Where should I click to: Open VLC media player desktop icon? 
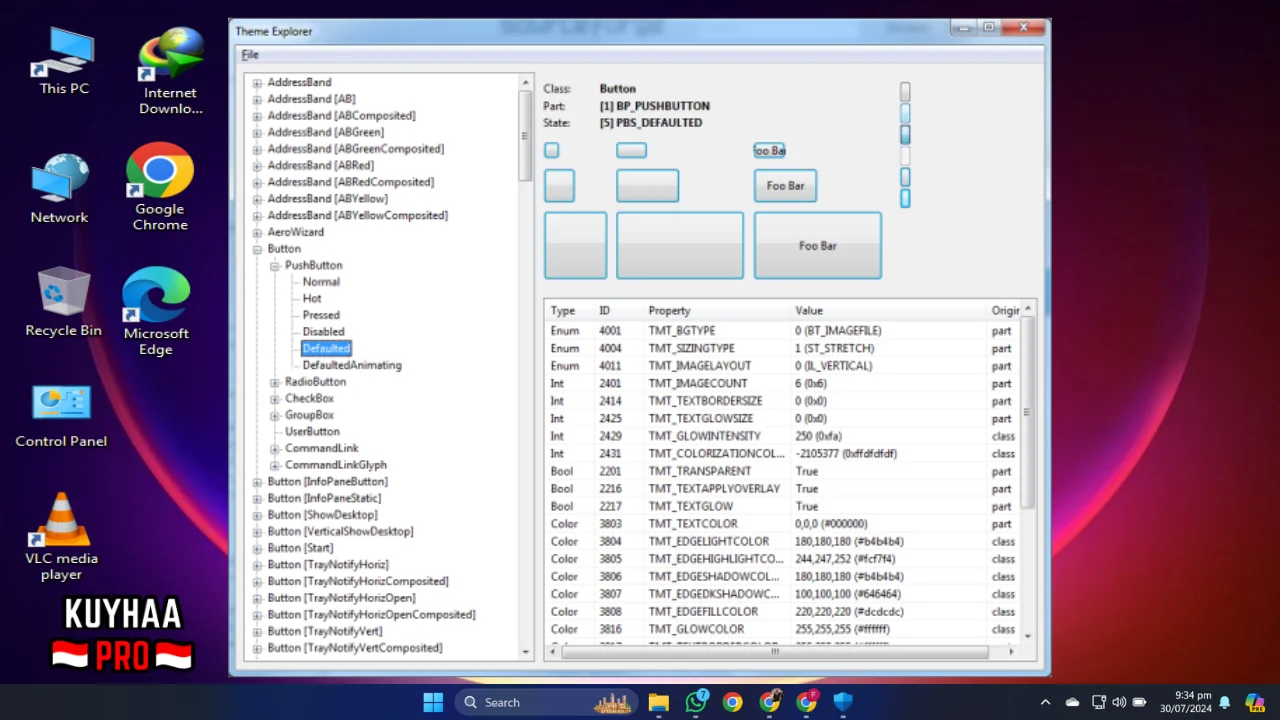click(x=62, y=537)
